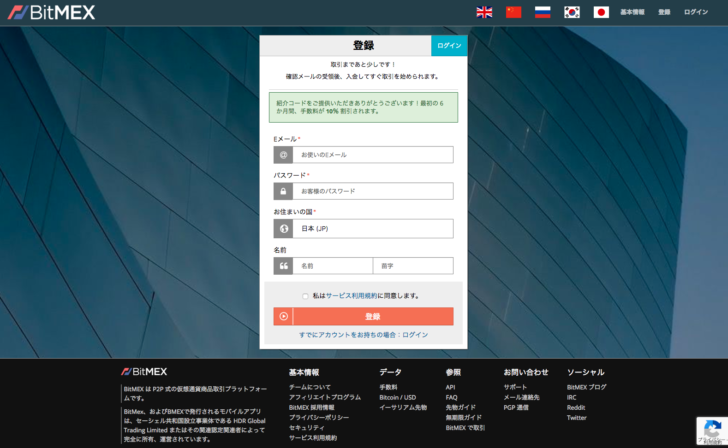The width and height of the screenshot is (728, 448).
Task: Click the 登録 form title
Action: tap(364, 45)
